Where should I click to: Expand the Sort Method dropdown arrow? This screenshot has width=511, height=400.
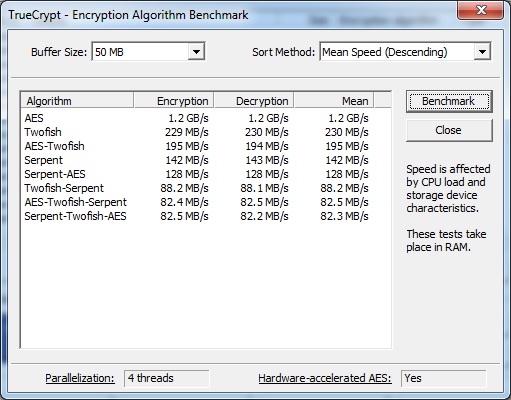482,52
